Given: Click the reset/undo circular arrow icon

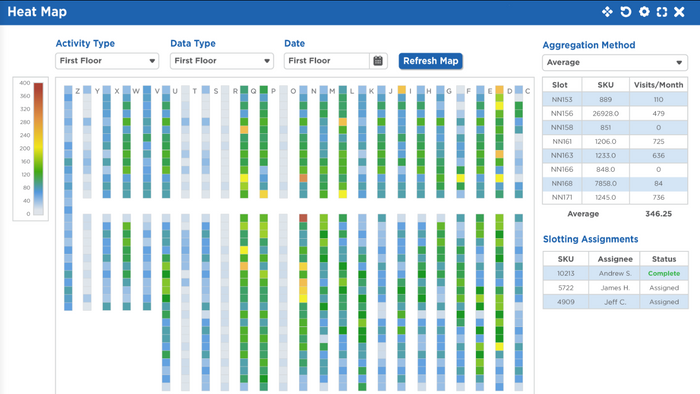Looking at the screenshot, I should pyautogui.click(x=625, y=12).
